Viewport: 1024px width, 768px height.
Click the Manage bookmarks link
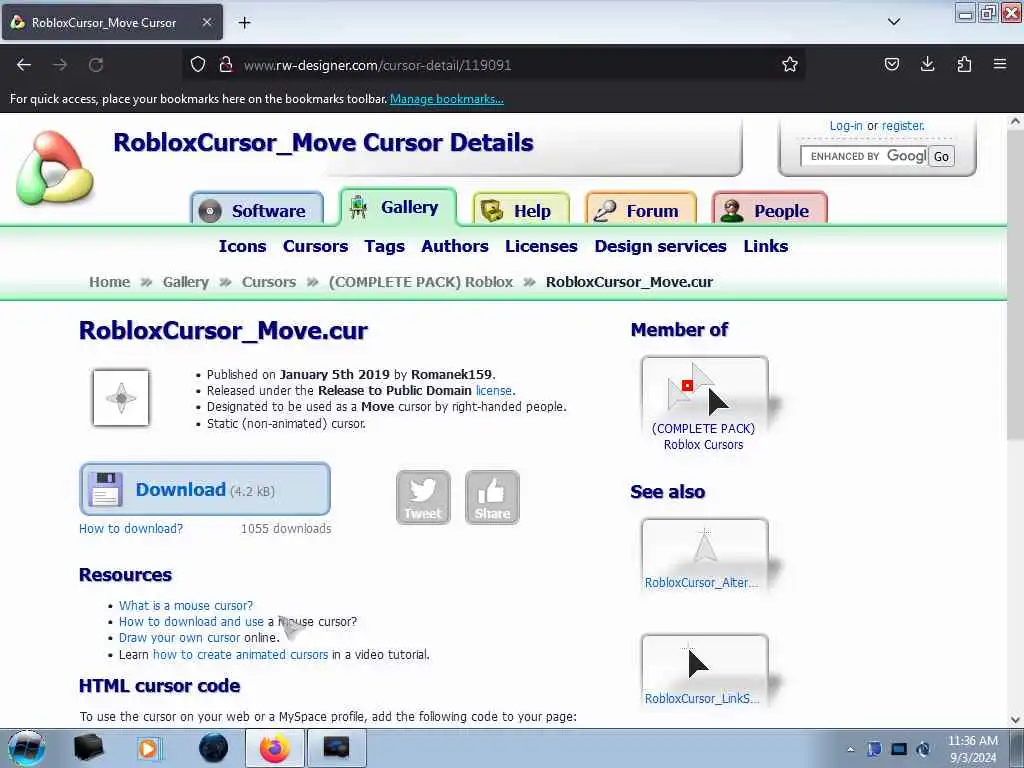click(447, 99)
